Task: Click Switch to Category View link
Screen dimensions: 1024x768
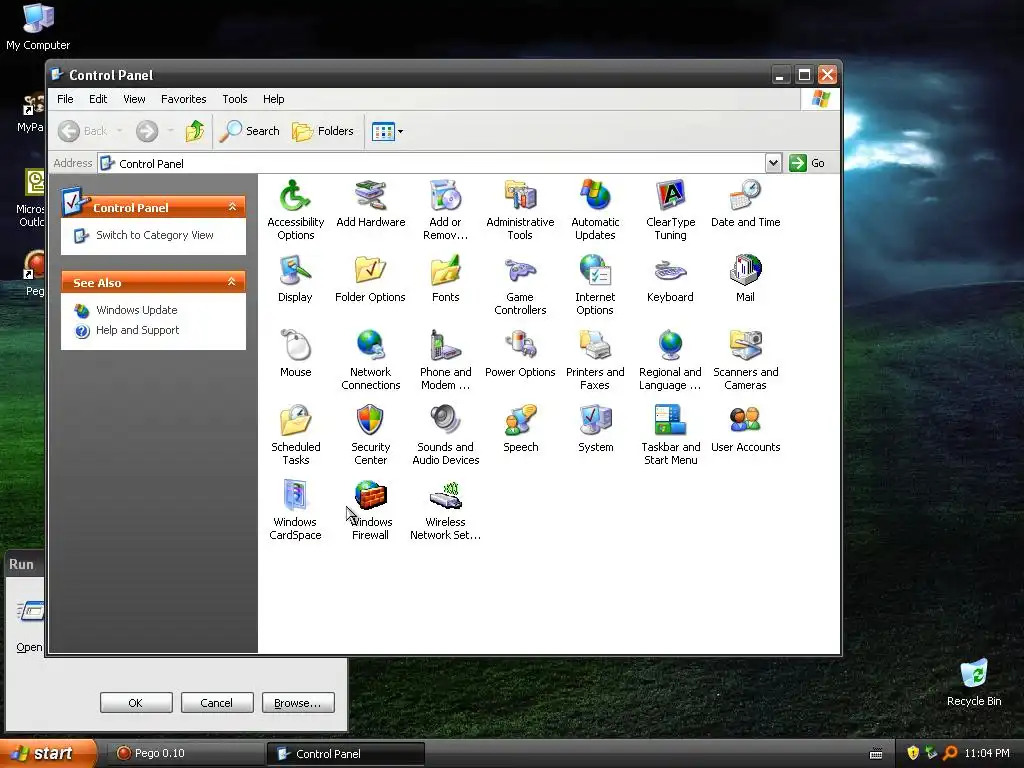Action: click(x=155, y=235)
